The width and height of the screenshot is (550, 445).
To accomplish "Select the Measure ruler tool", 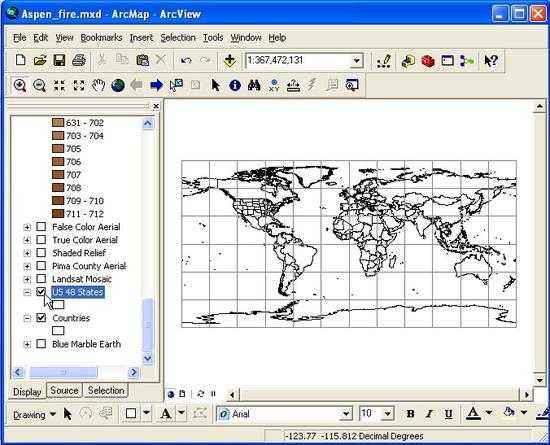I will [x=293, y=85].
